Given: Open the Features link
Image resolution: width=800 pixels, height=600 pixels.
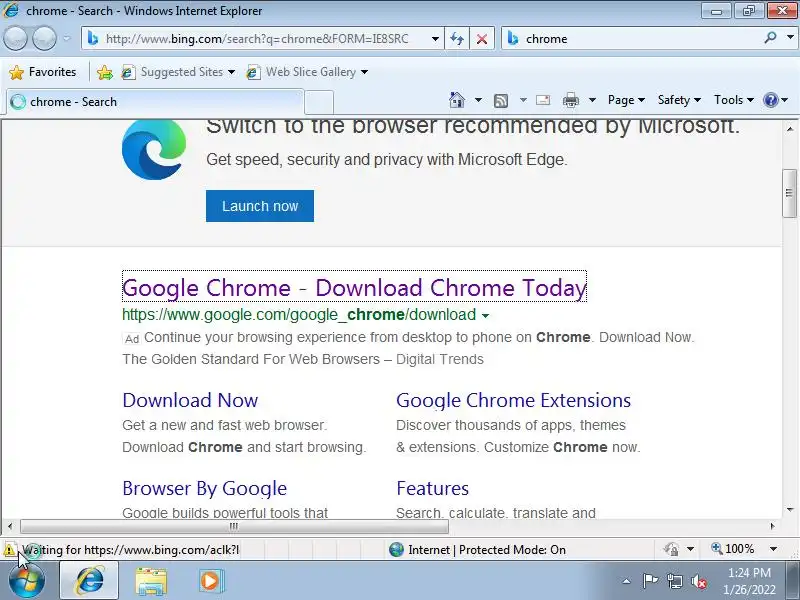Looking at the screenshot, I should pos(432,489).
